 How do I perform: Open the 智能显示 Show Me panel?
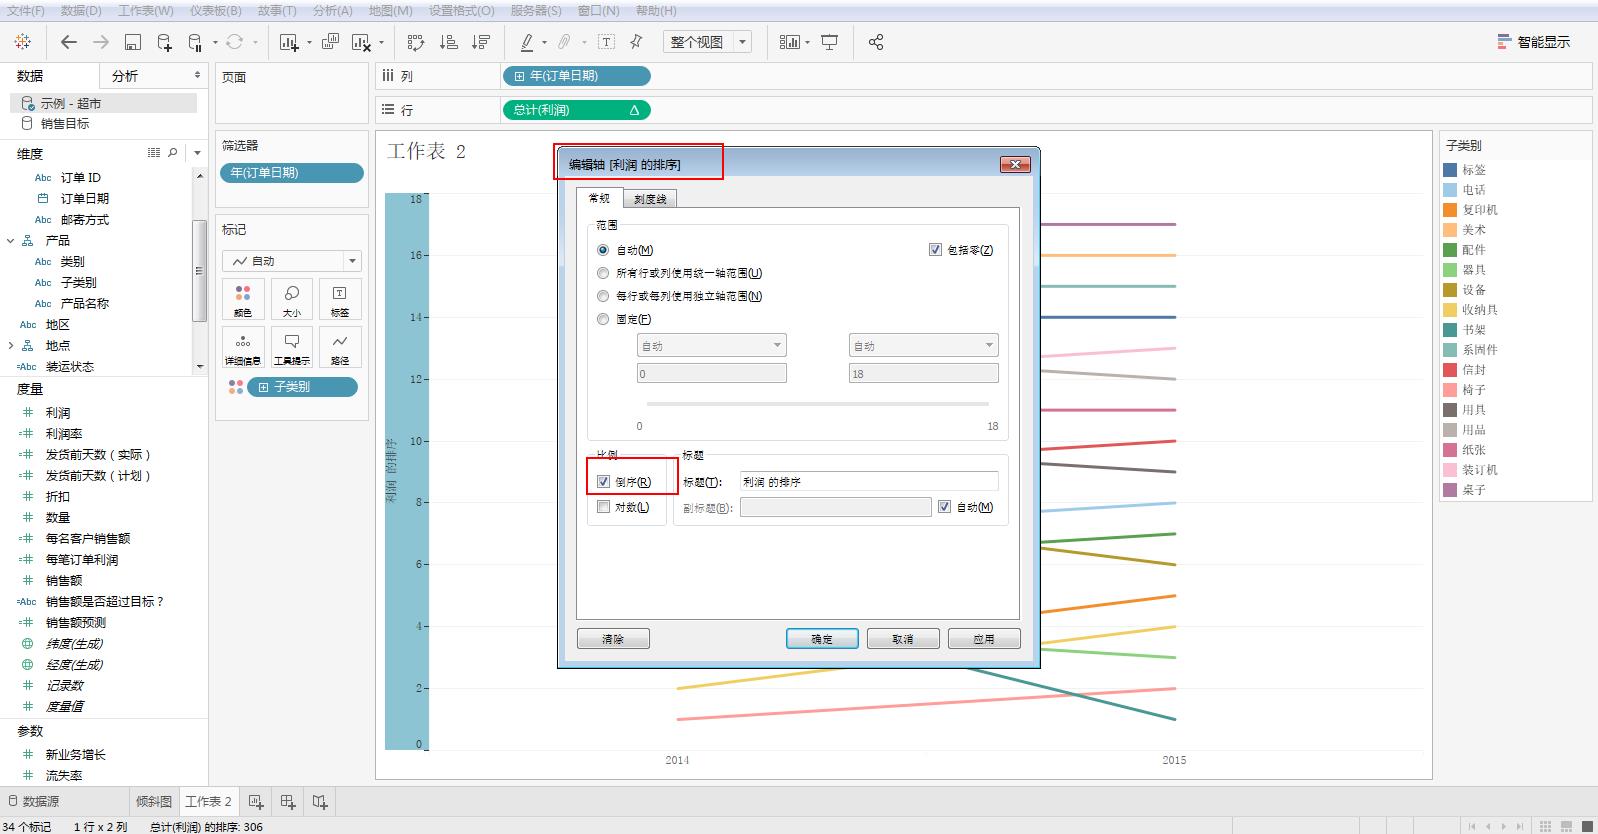(x=1534, y=42)
